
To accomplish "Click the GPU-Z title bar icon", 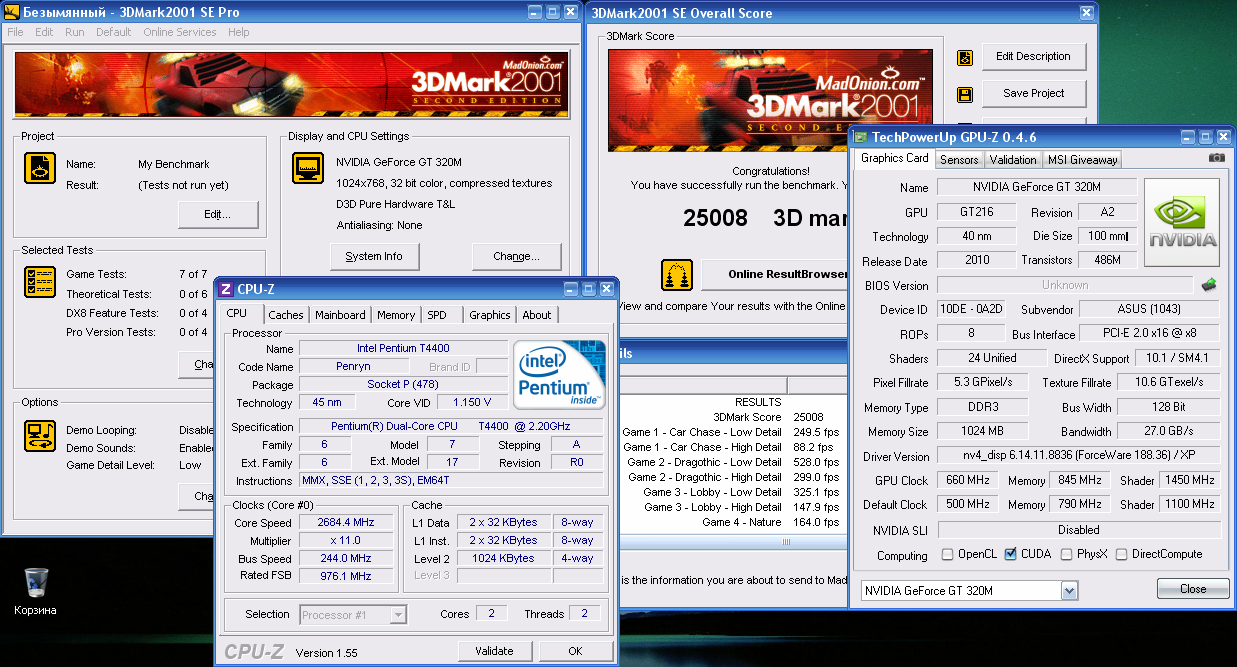I will point(859,137).
